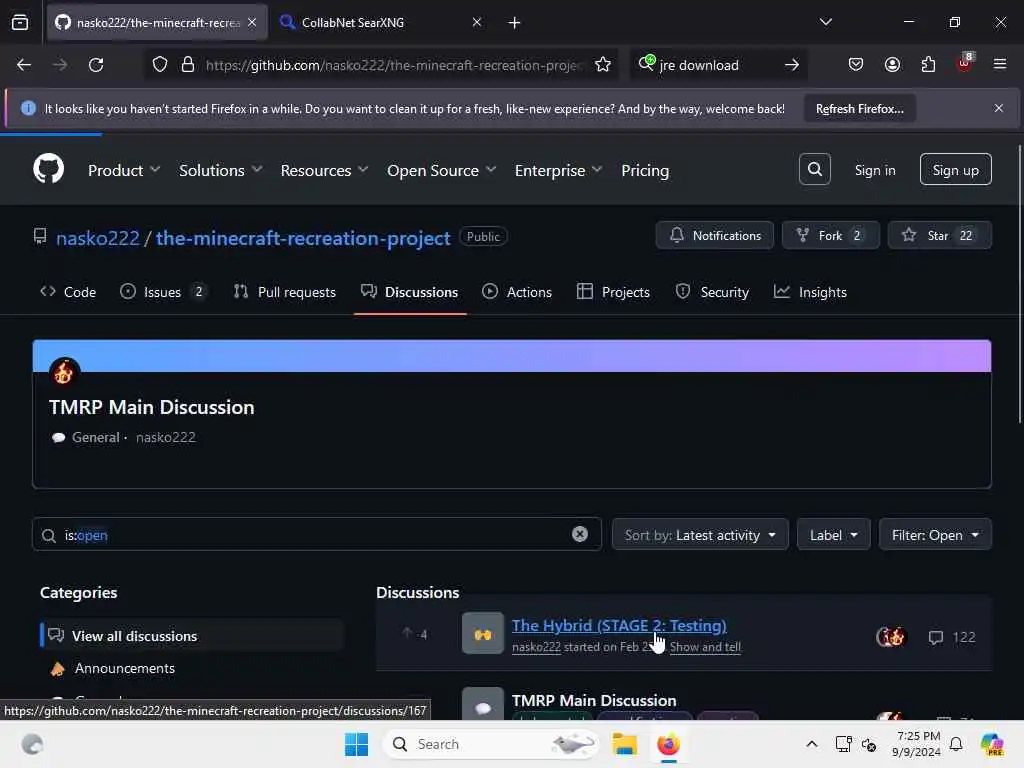Open the tracking protection shield icon
The height and width of the screenshot is (768, 1024).
[x=160, y=65]
